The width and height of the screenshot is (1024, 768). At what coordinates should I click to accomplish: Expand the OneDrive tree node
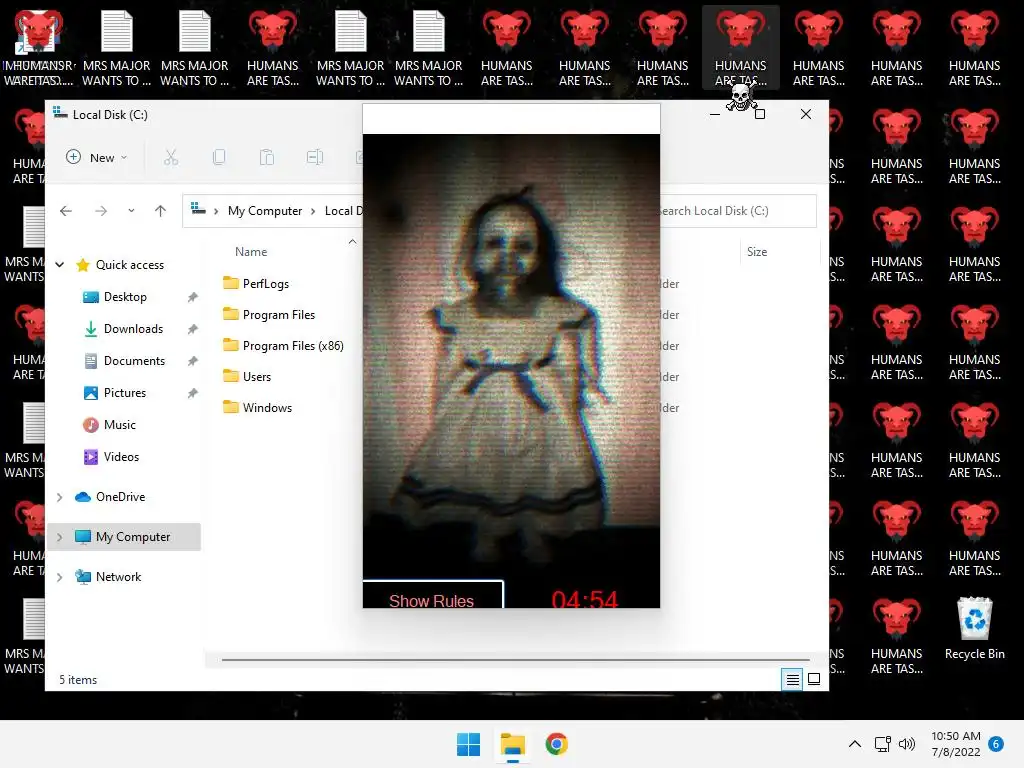click(x=59, y=497)
